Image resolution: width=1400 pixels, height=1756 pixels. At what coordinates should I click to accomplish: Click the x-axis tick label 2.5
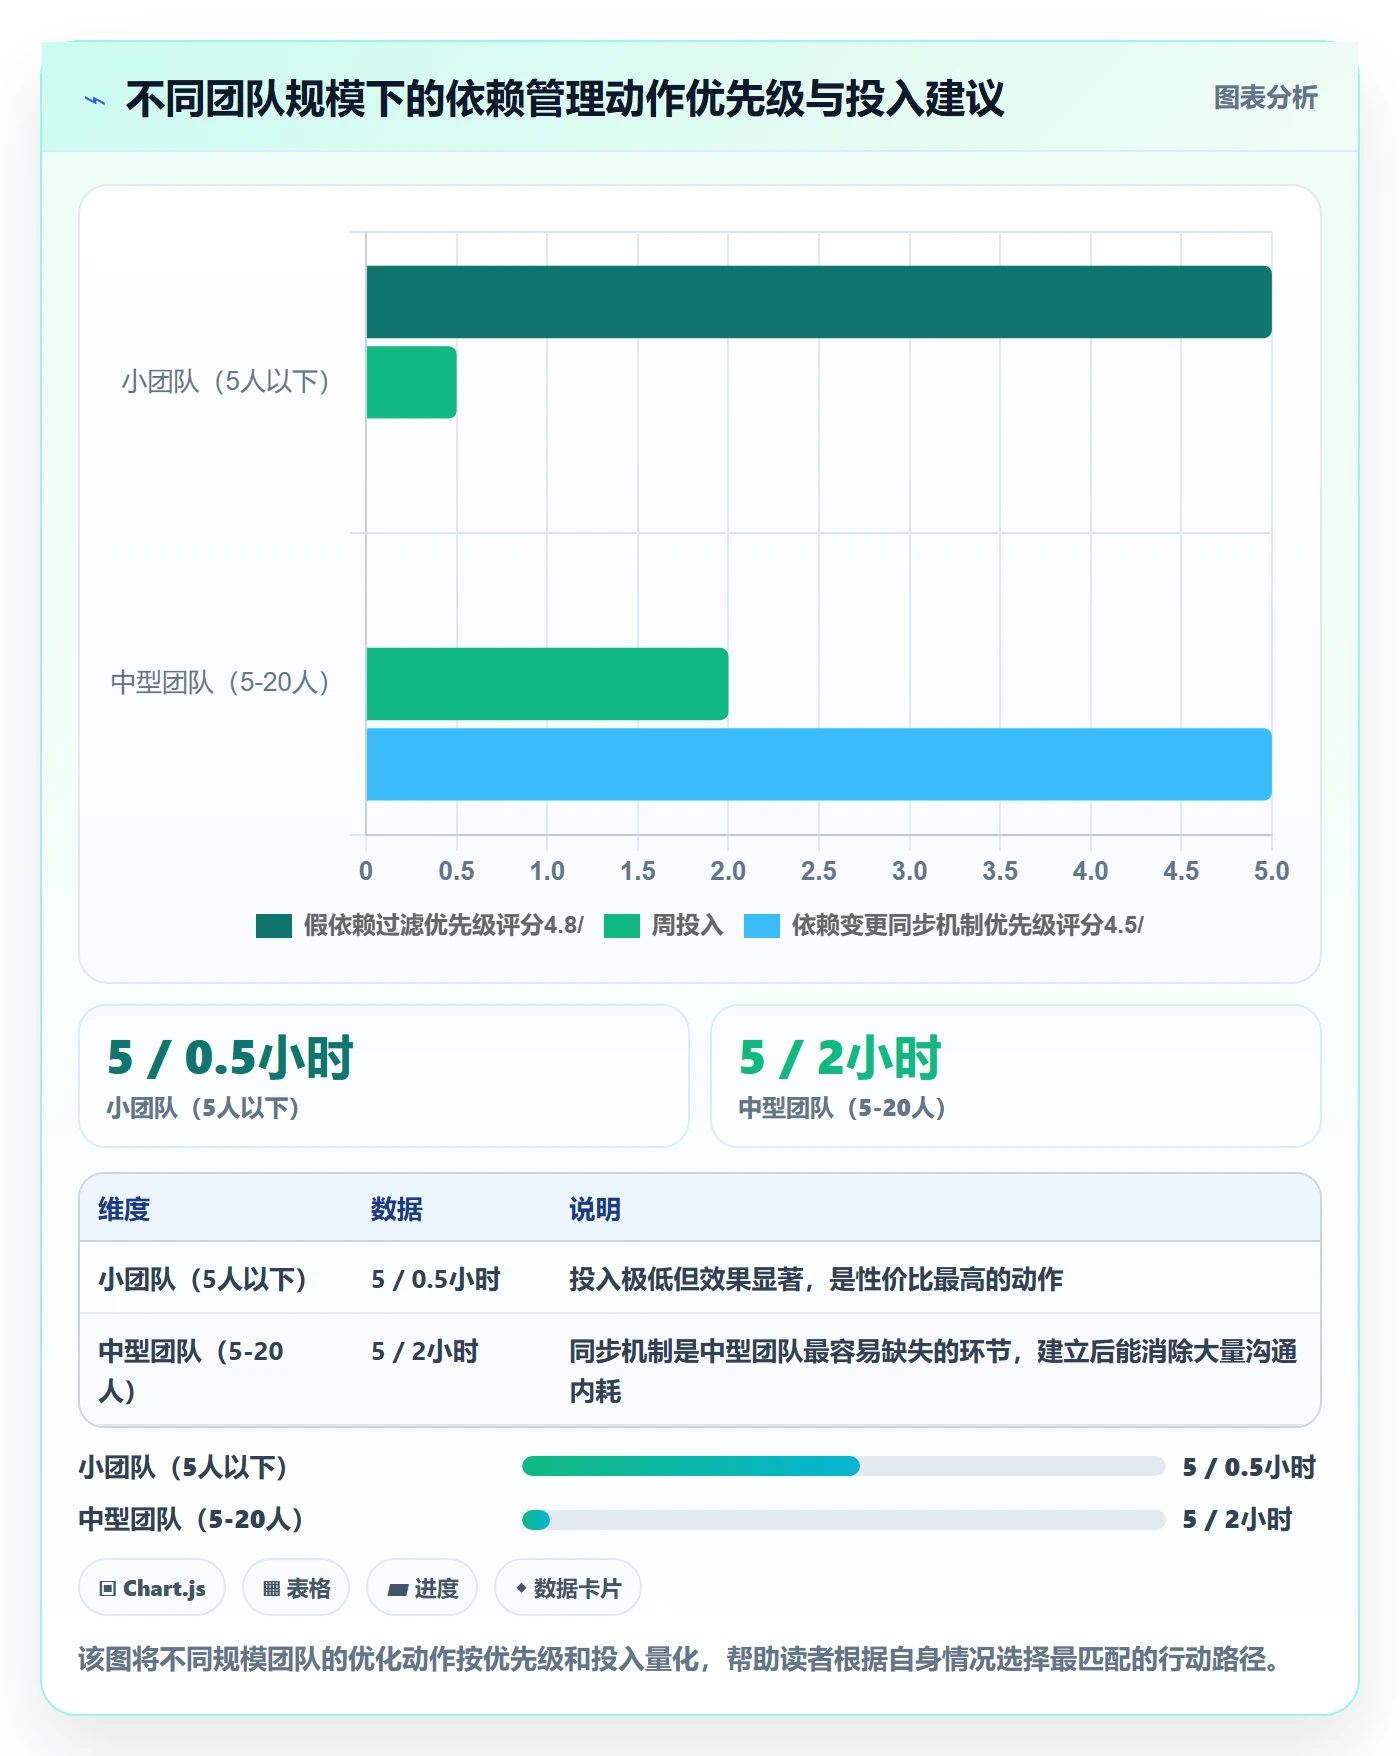pos(819,871)
